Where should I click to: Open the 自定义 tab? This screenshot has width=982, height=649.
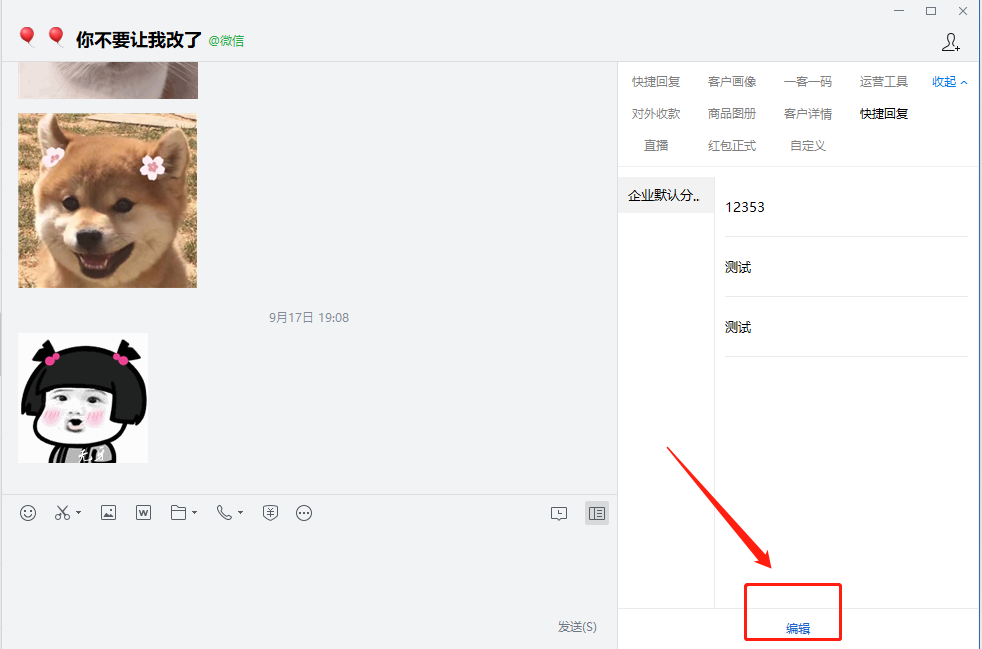[x=807, y=145]
